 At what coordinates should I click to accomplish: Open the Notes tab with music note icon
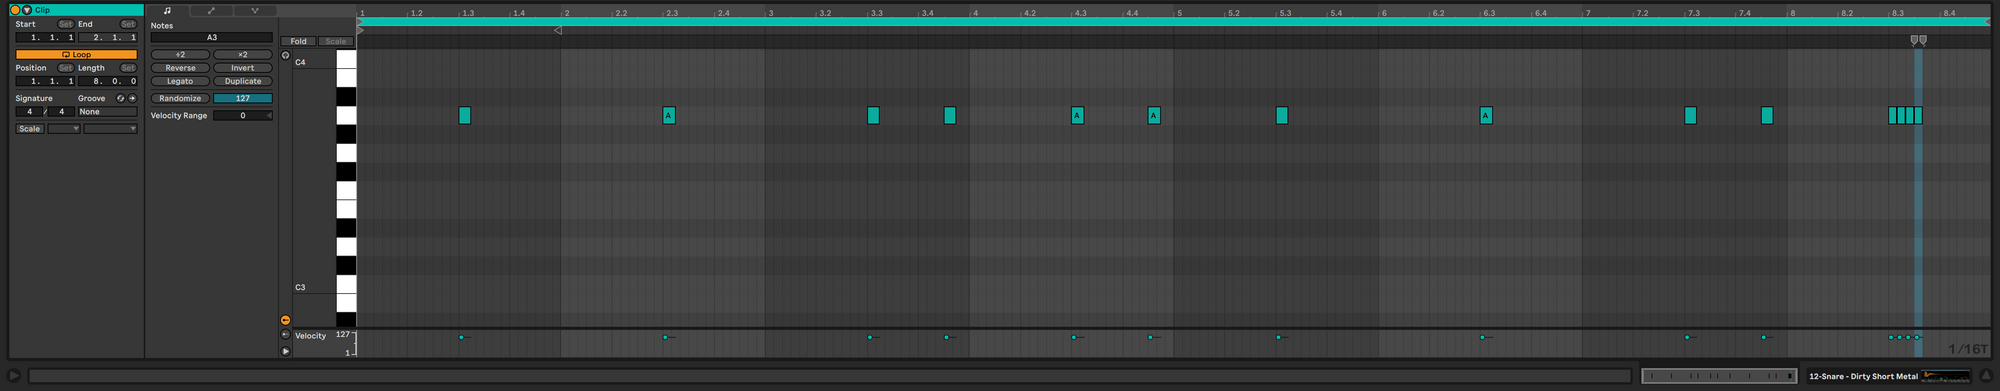tap(167, 11)
